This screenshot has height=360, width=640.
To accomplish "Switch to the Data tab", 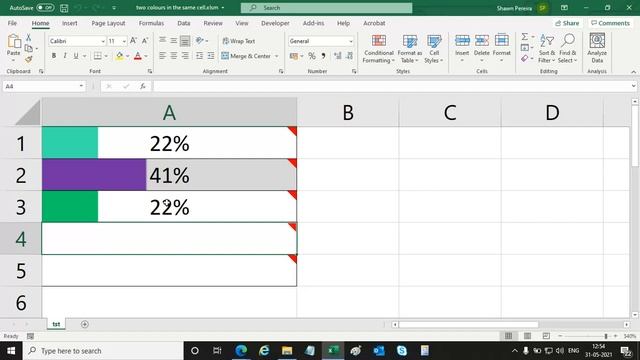I will pos(184,23).
